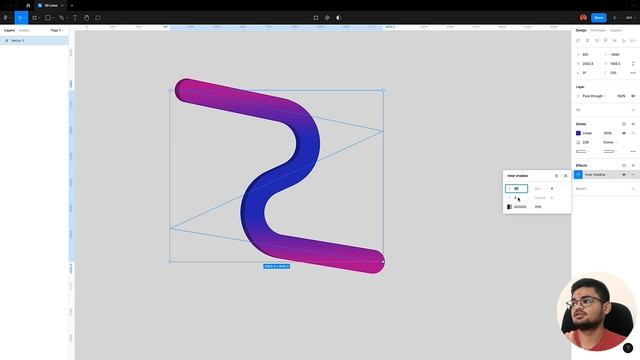
Task: Click the Align left icon
Action: 578,40
